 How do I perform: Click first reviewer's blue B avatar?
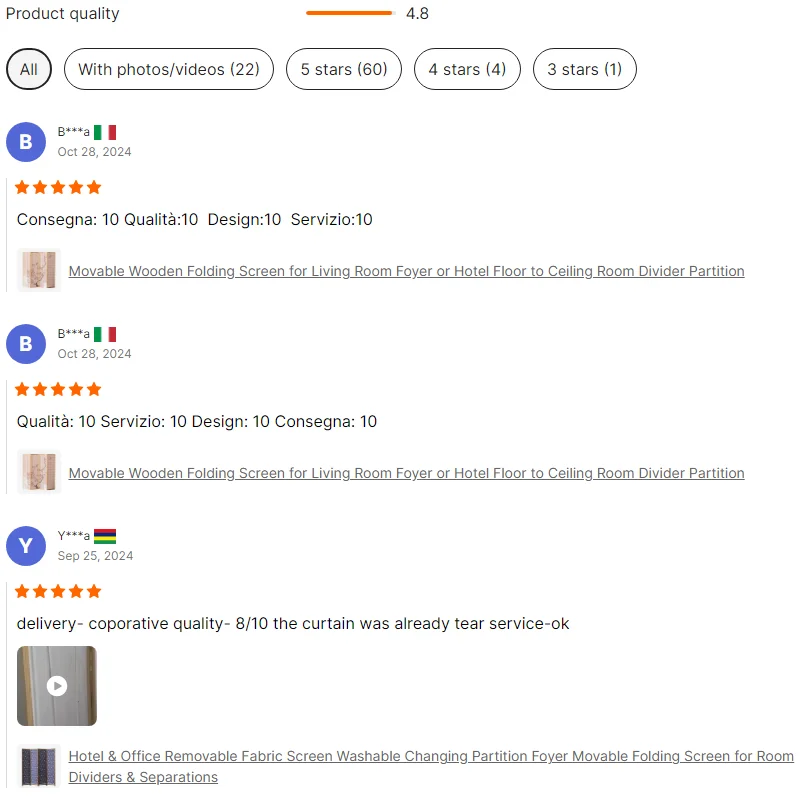[26, 142]
